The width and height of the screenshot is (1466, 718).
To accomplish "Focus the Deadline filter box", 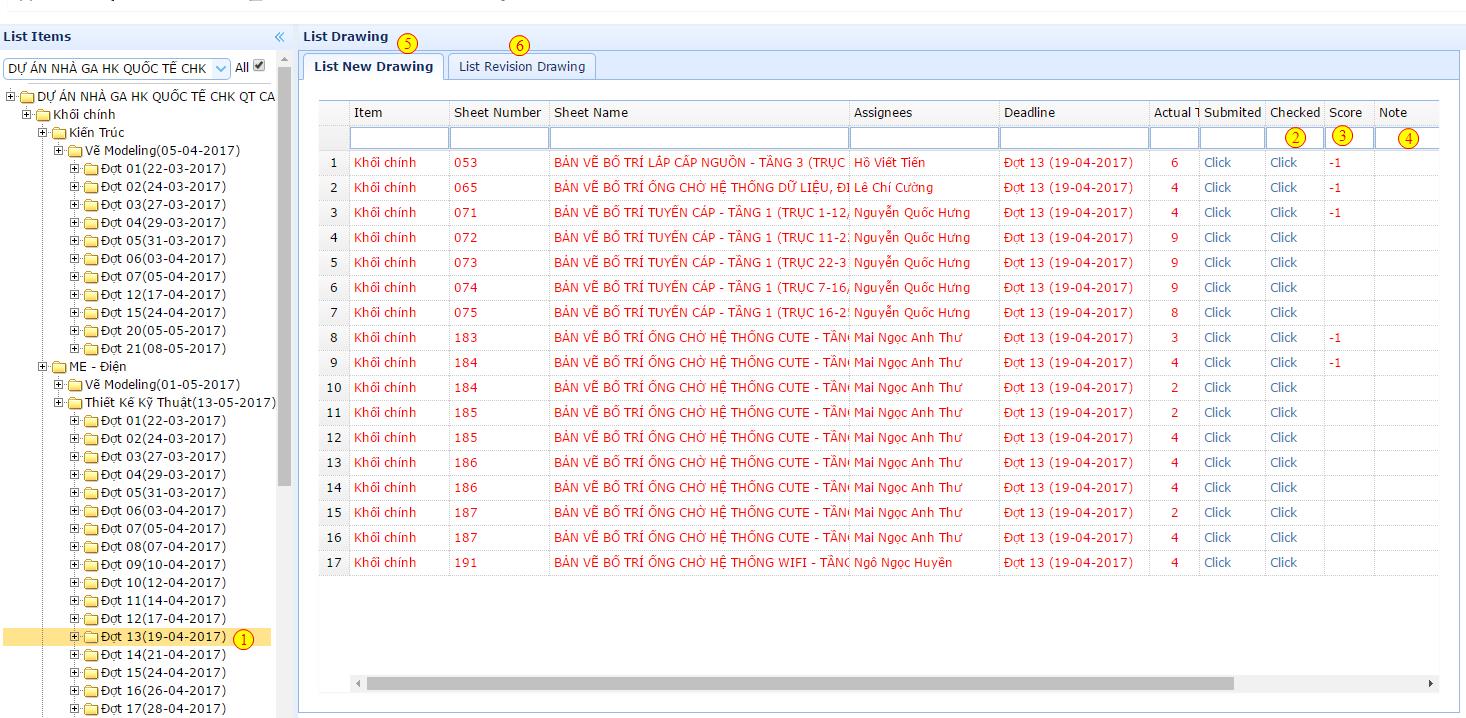I will point(1074,138).
